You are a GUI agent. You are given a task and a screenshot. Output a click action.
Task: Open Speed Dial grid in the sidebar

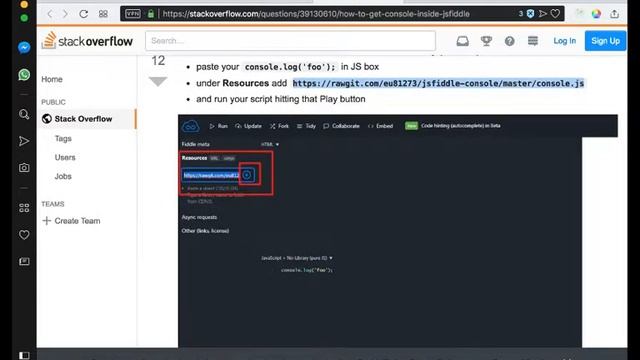pos(24,208)
